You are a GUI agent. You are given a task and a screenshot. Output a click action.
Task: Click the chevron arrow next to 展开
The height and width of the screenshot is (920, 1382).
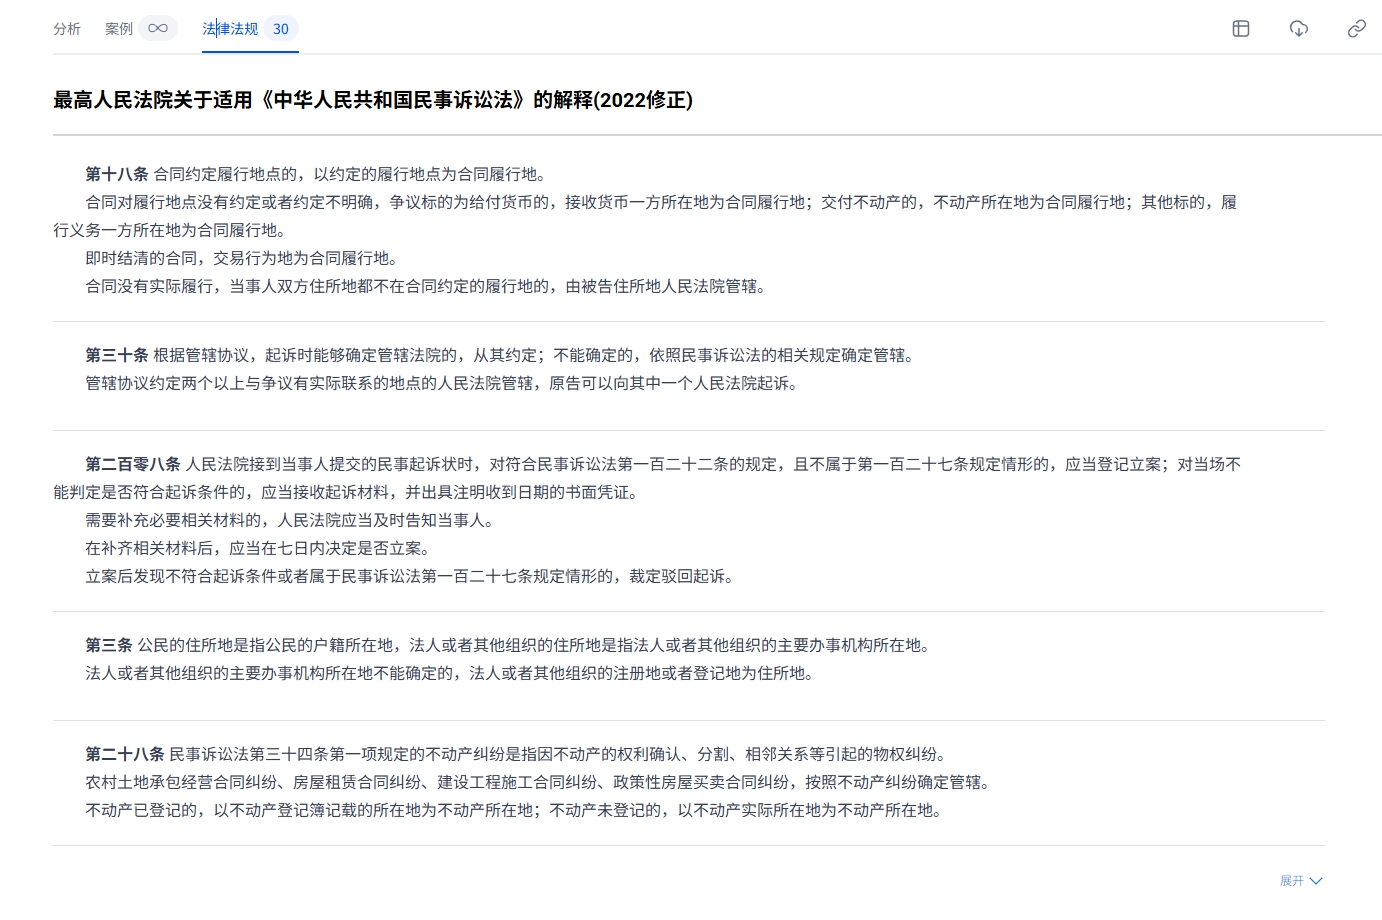pyautogui.click(x=1316, y=881)
